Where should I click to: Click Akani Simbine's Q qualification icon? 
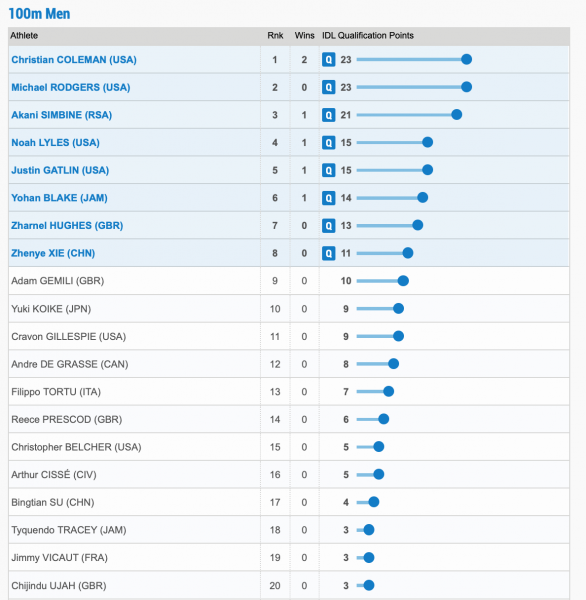click(328, 115)
